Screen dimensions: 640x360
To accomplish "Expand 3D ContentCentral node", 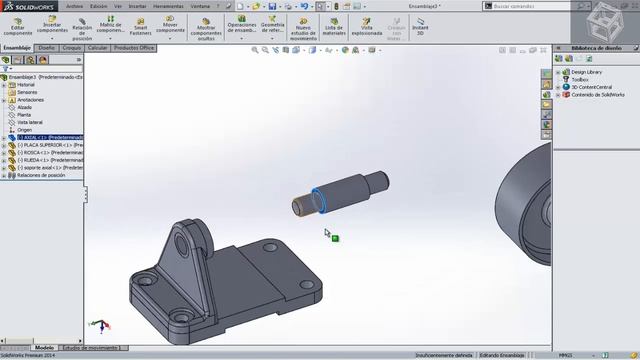I will coord(558,87).
